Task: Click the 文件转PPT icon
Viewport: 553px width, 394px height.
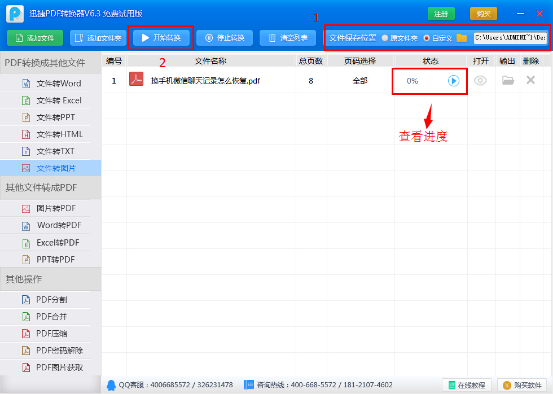Action: pyautogui.click(x=26, y=117)
